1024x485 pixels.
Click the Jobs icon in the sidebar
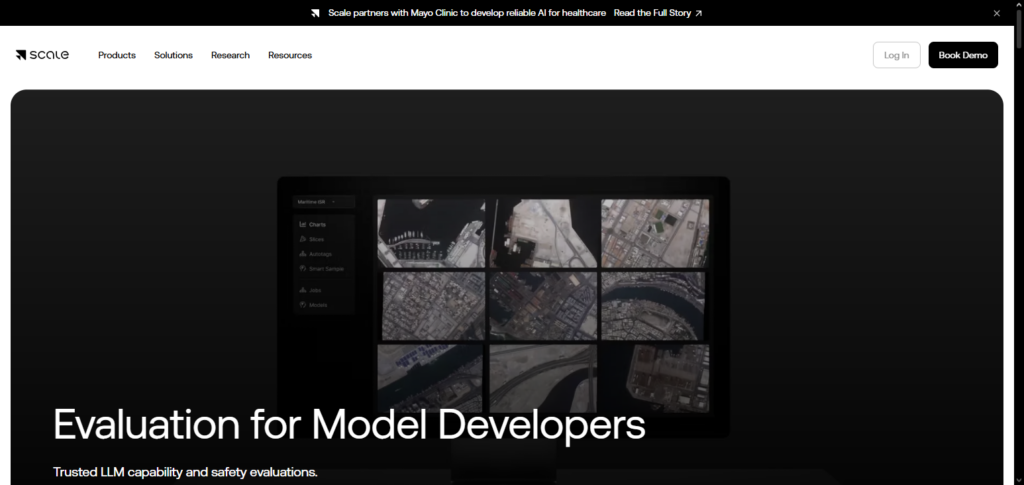pos(303,290)
